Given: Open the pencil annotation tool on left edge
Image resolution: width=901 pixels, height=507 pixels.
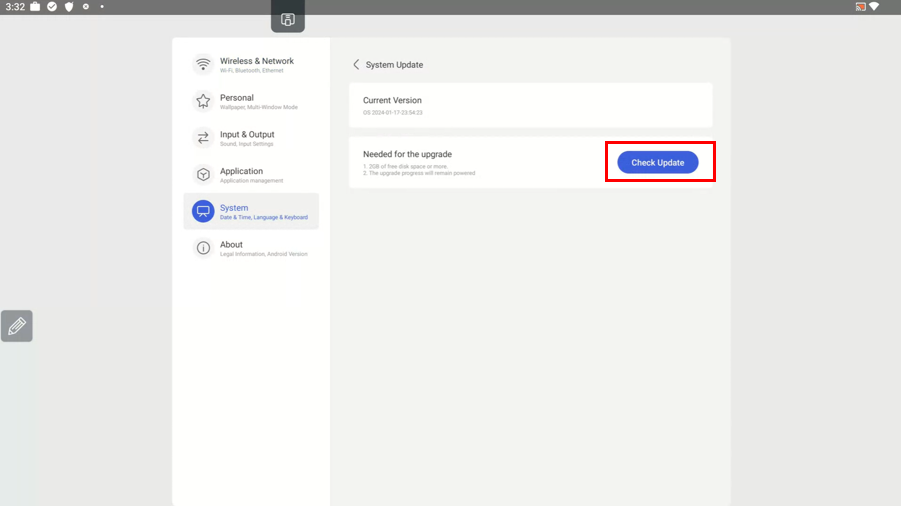Looking at the screenshot, I should click(17, 326).
